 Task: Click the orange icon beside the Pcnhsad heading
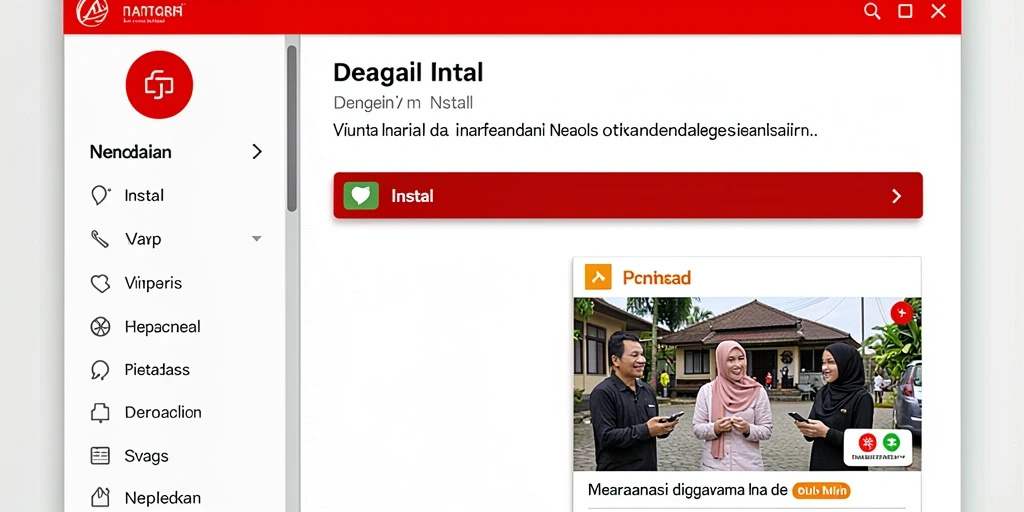[x=598, y=277]
